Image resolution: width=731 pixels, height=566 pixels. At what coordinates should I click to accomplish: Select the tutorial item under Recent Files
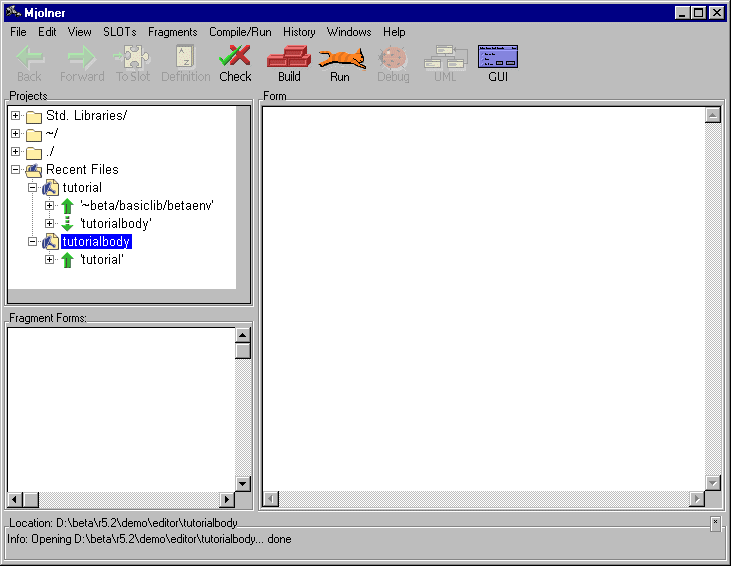(x=82, y=188)
